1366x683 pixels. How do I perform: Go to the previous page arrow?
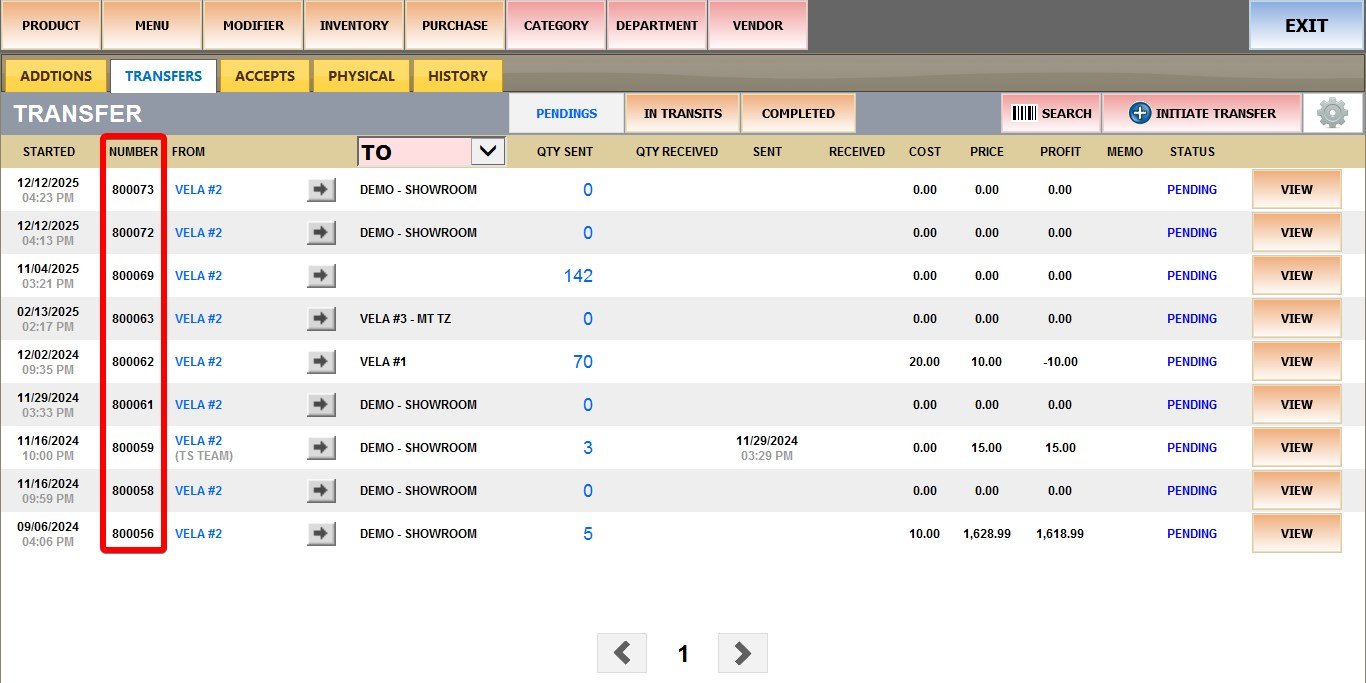pos(622,653)
